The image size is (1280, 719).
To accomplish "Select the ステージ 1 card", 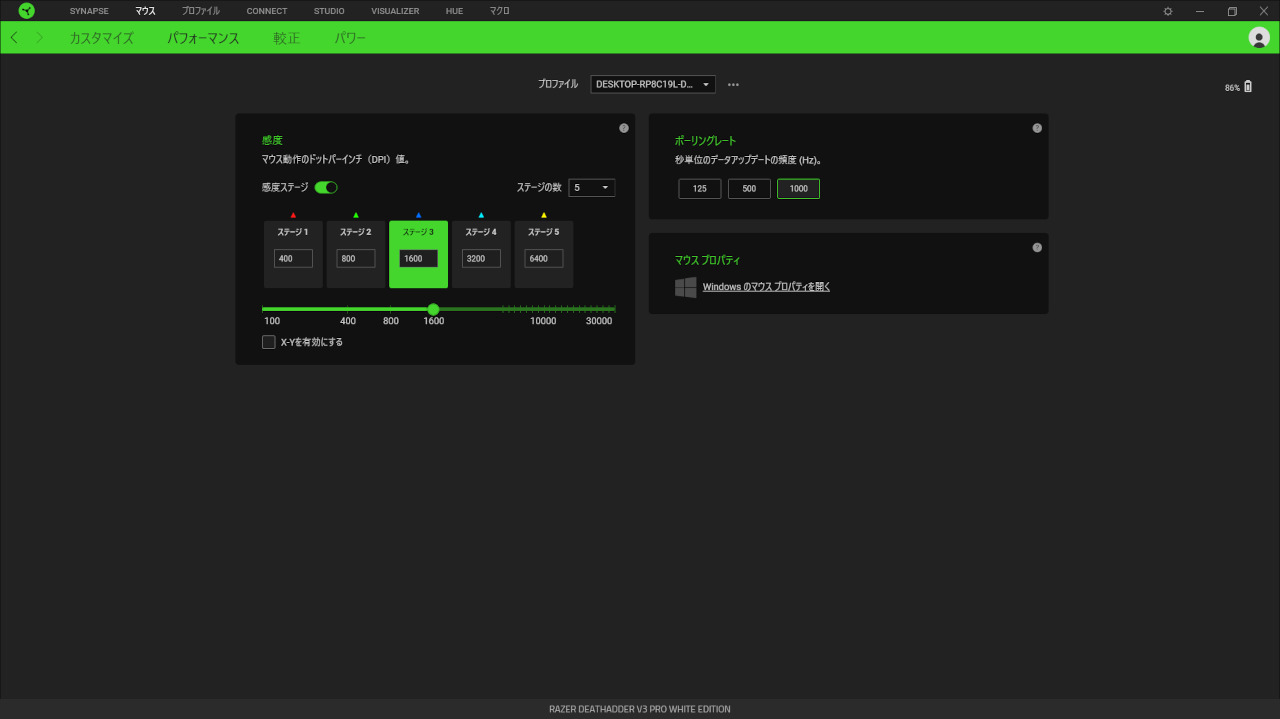I will pos(293,254).
